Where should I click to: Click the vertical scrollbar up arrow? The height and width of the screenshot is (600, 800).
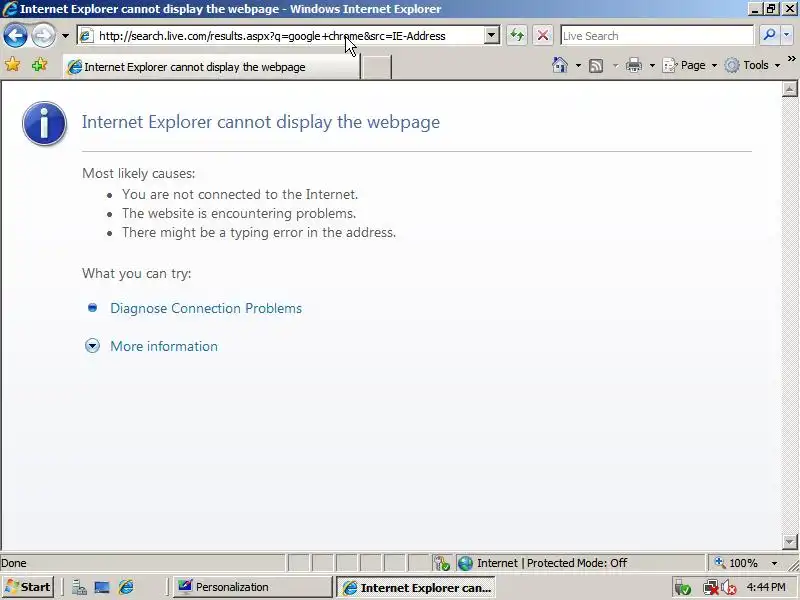tap(789, 89)
